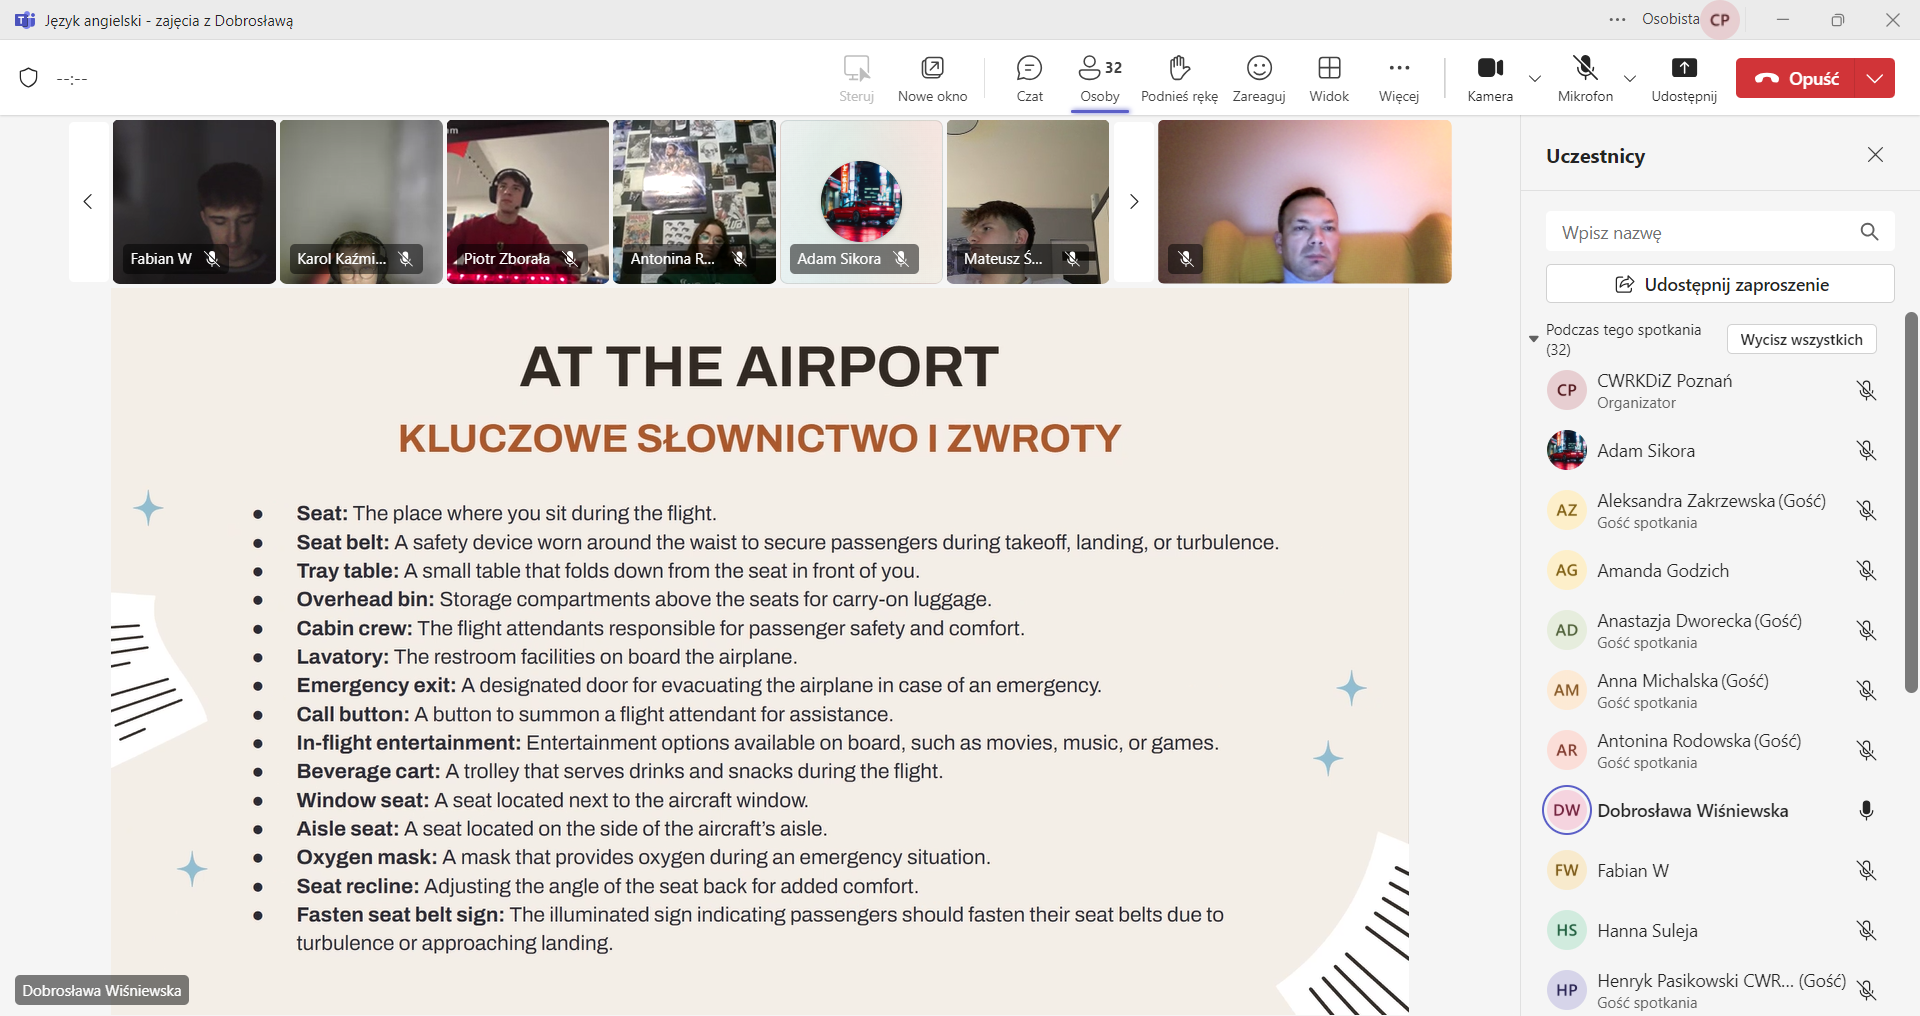The height and width of the screenshot is (1016, 1920).
Task: Open dropdown next to Opuść
Action: tap(1875, 78)
